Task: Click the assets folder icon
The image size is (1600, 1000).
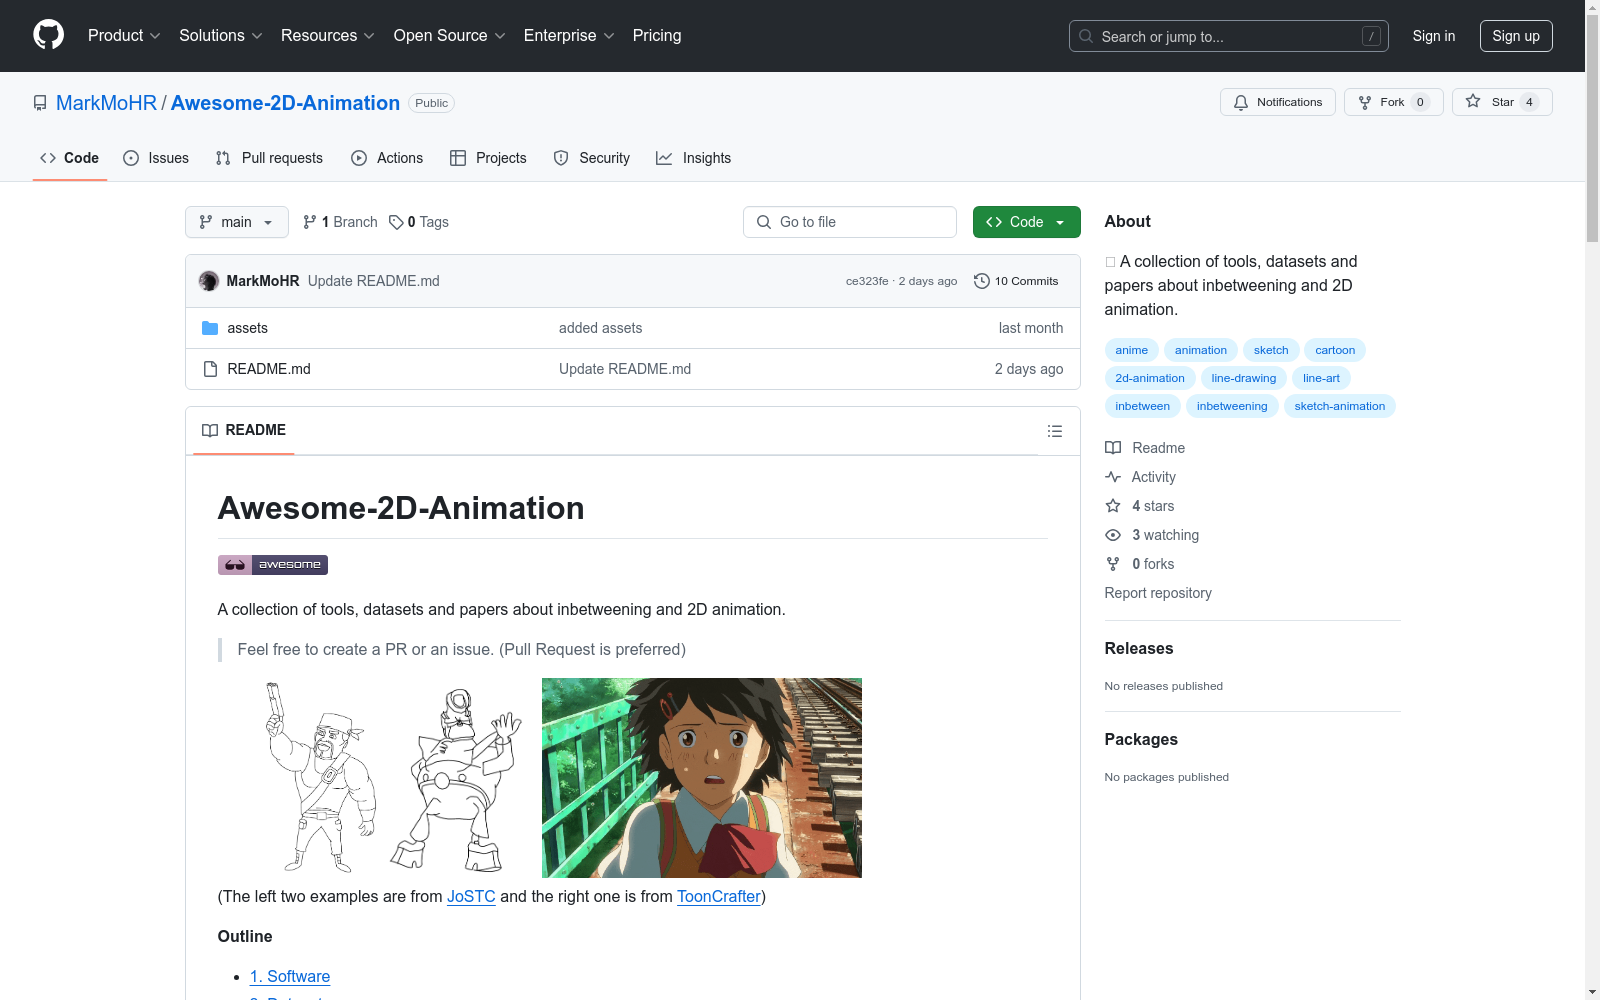Action: [210, 328]
